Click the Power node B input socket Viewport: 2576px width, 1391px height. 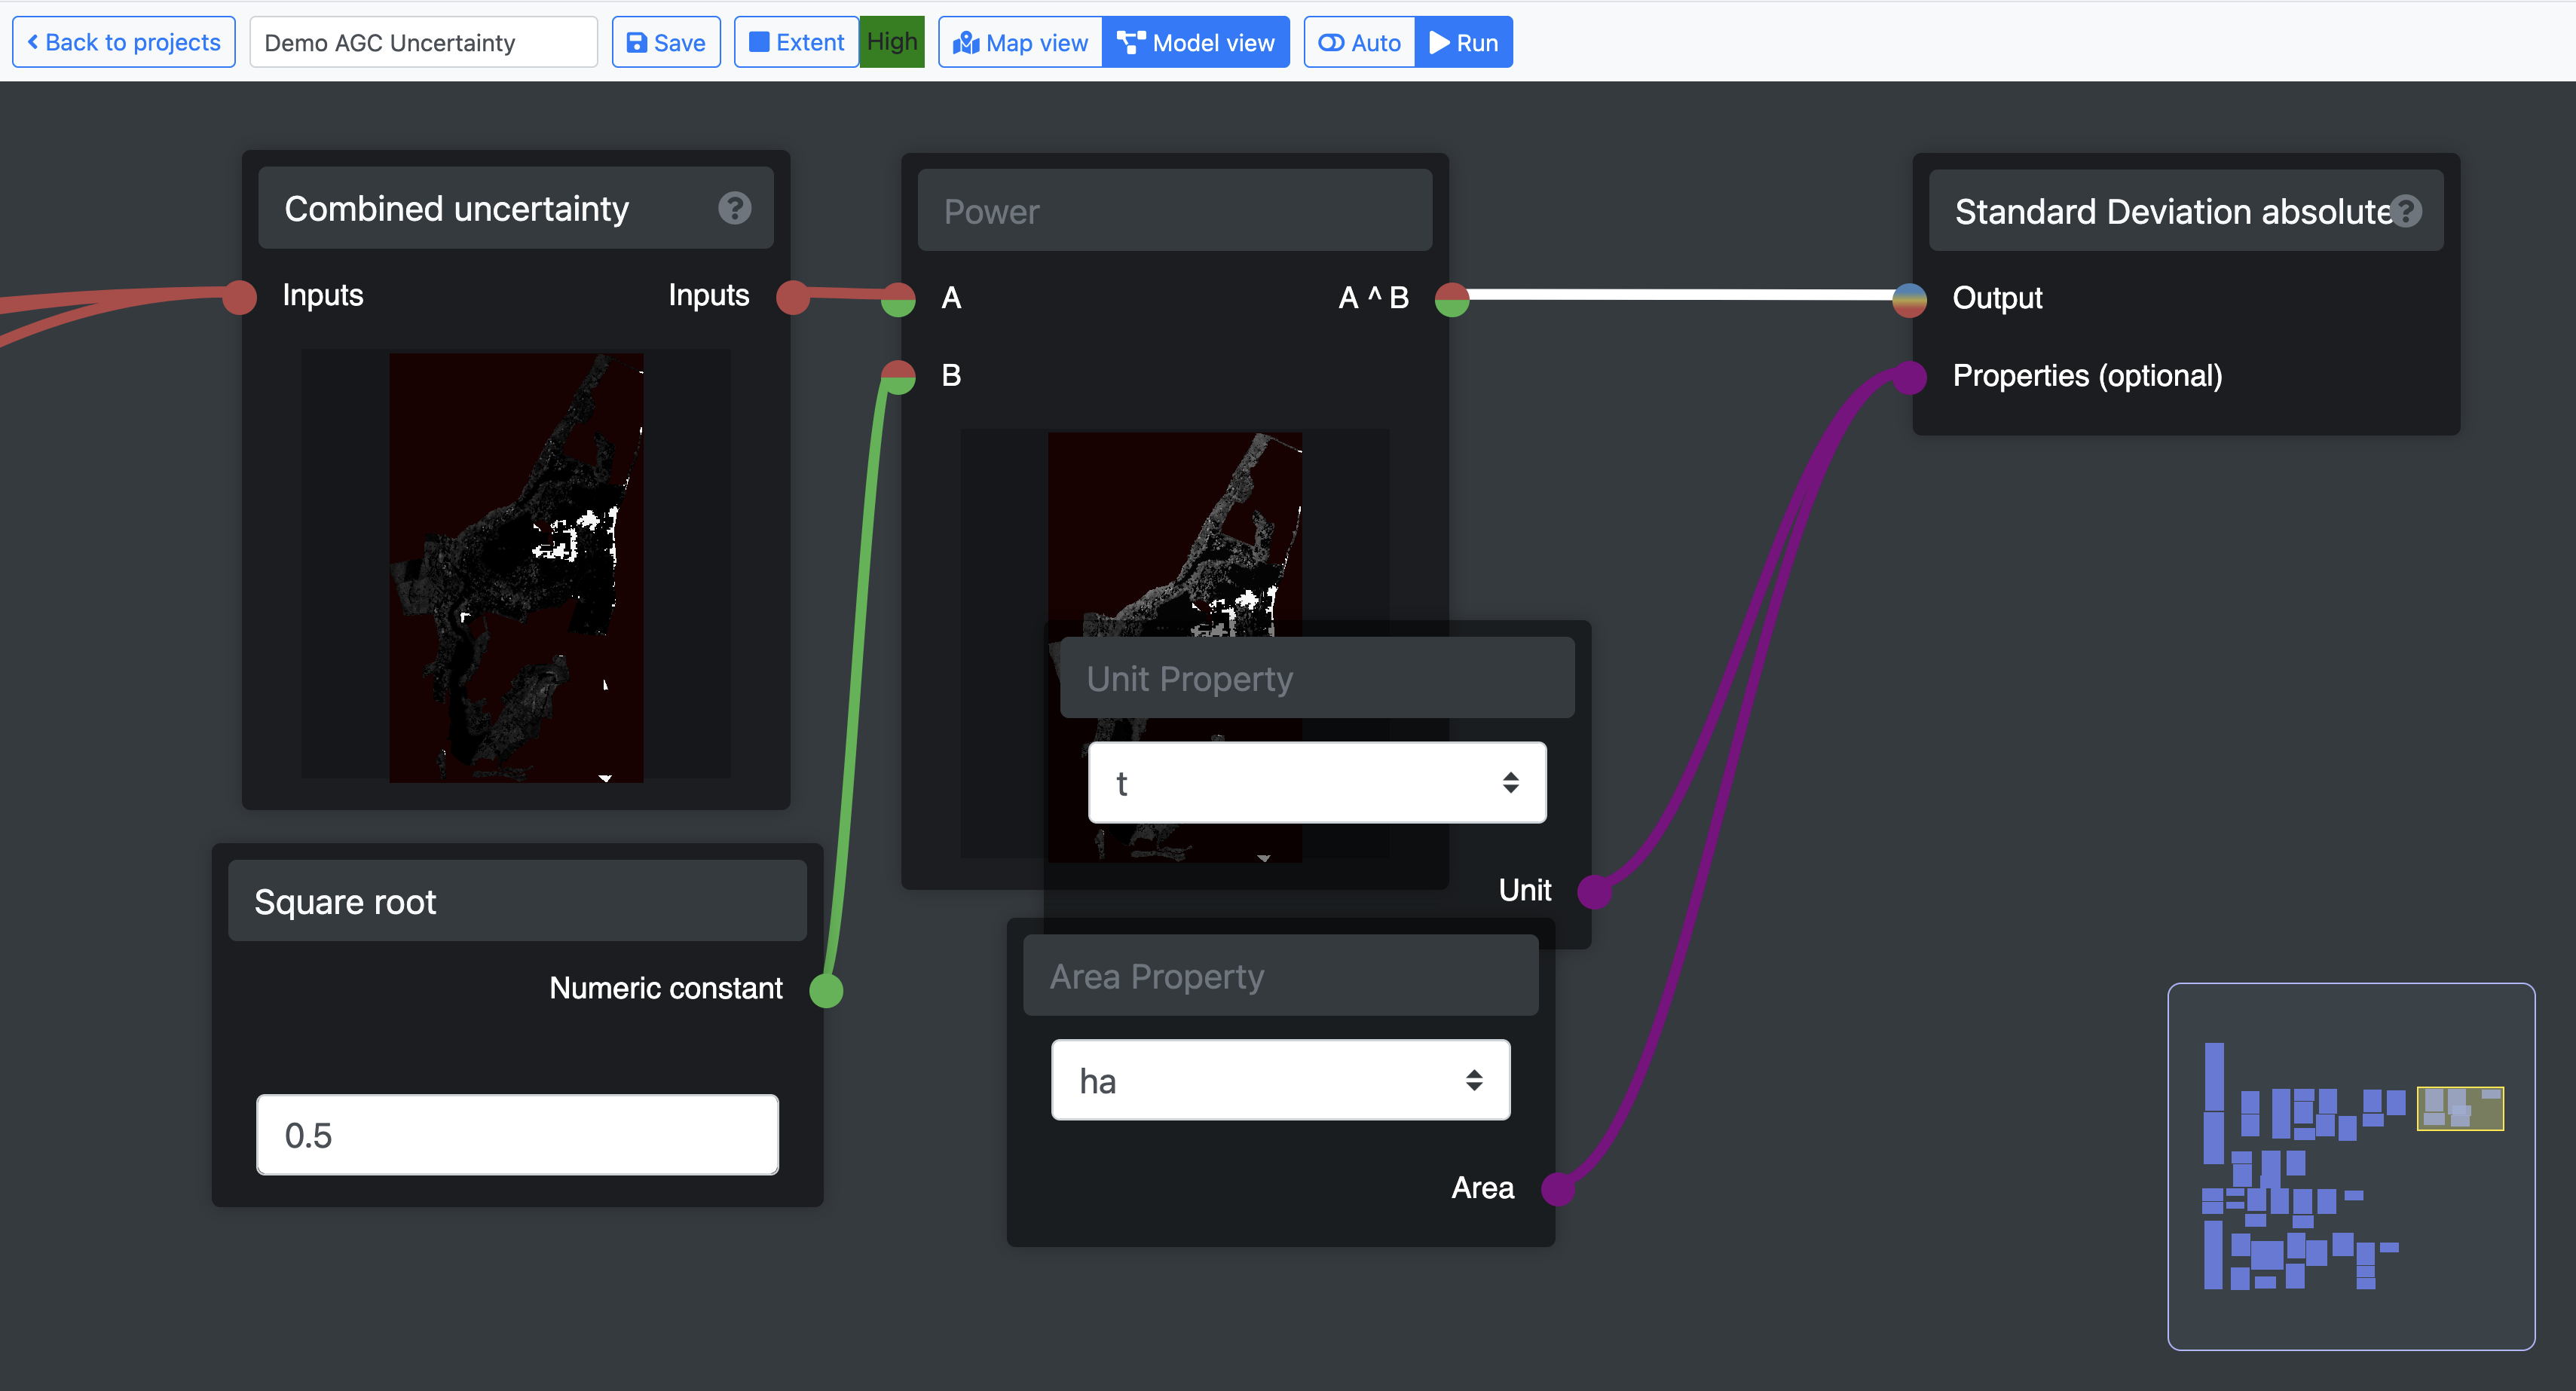pyautogui.click(x=898, y=377)
